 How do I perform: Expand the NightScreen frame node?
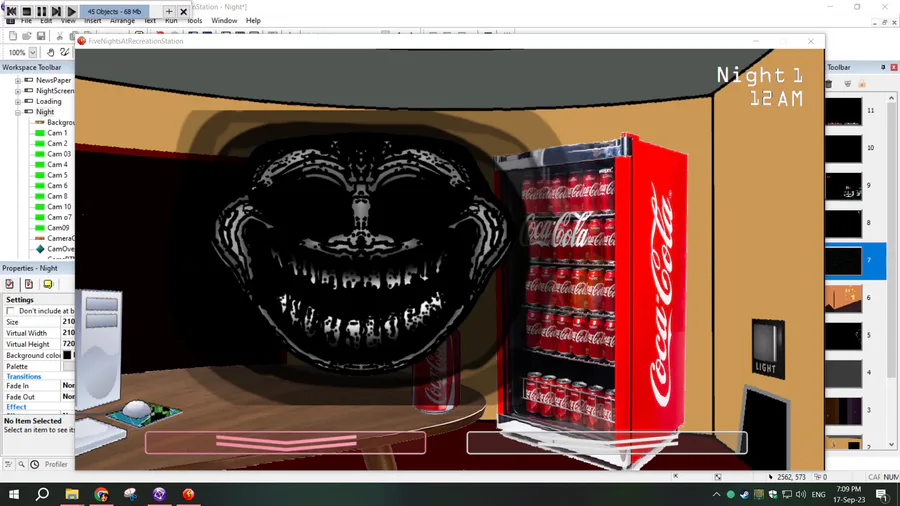coord(18,91)
